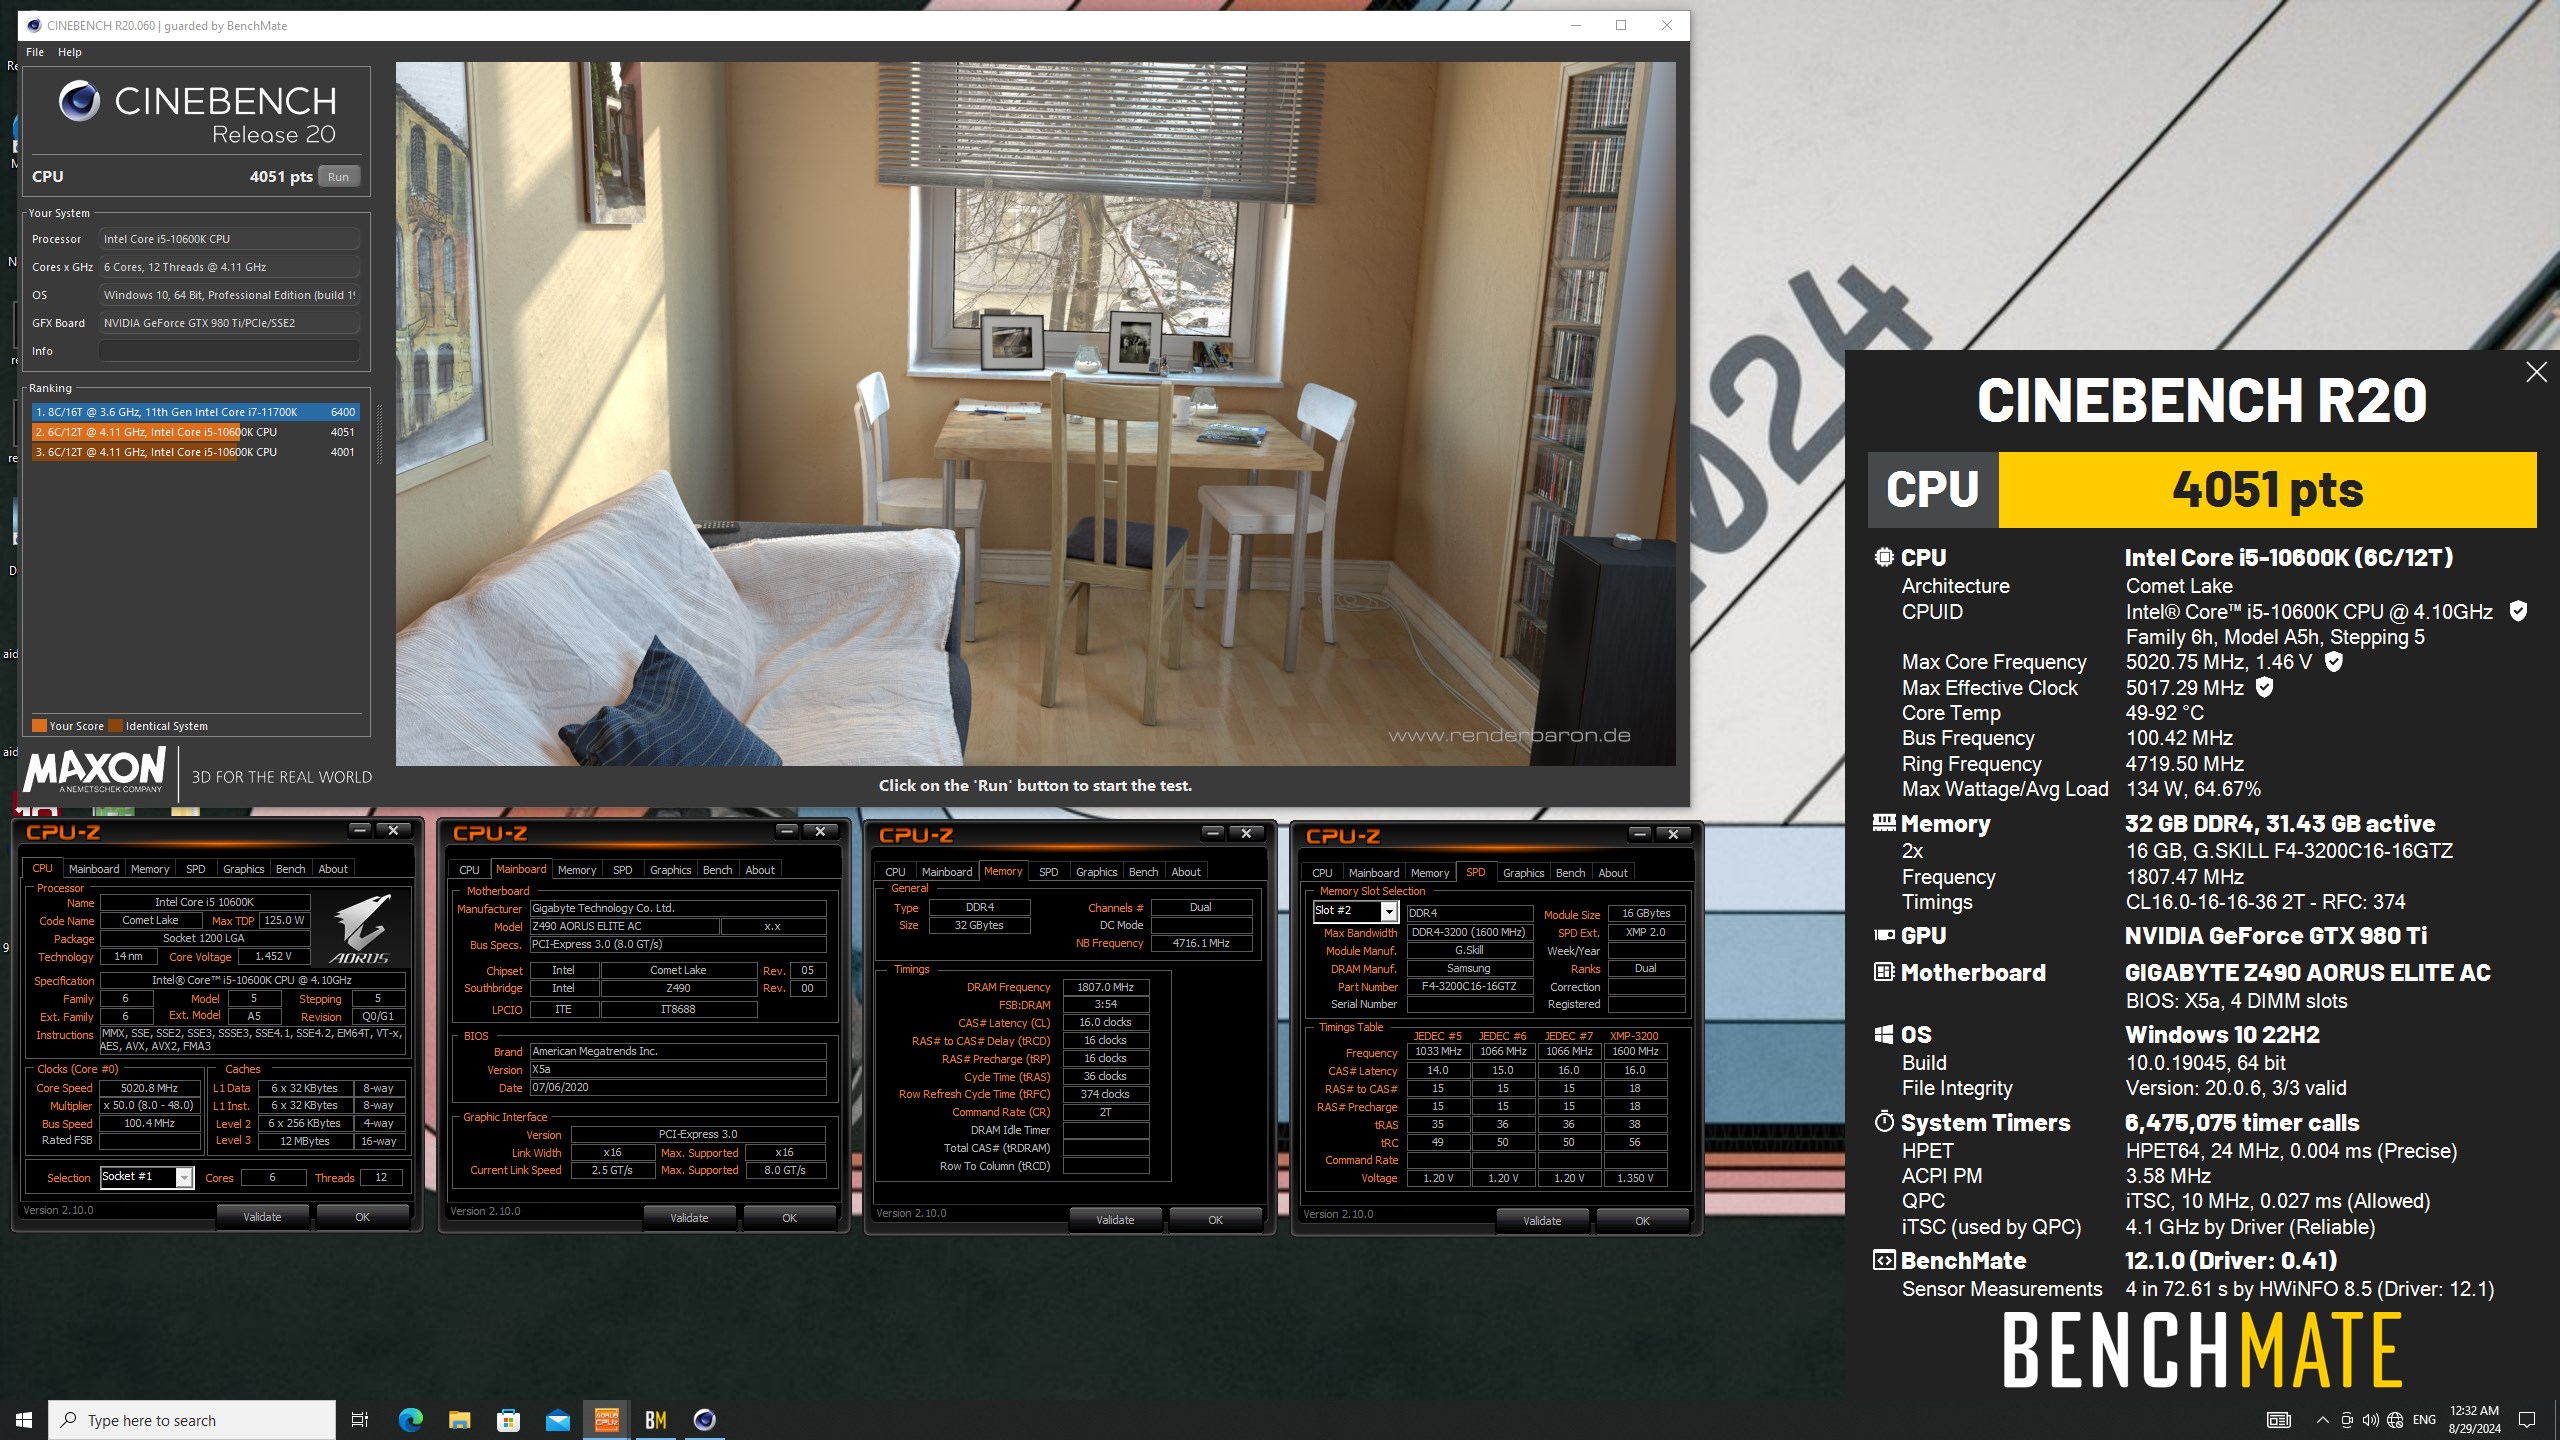Open SPD tab in CPU-Z motherboard window
2560x1440 pixels.
click(x=622, y=870)
